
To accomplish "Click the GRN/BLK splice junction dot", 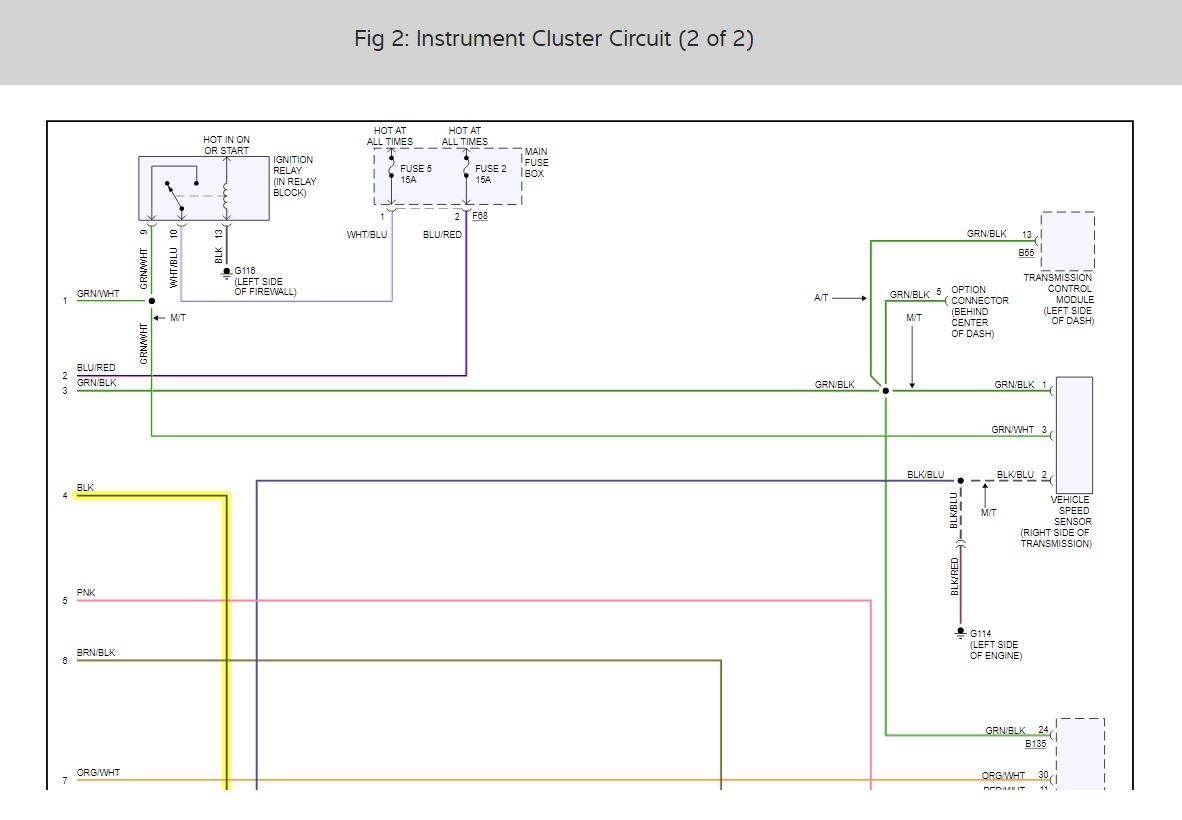I will pos(886,390).
